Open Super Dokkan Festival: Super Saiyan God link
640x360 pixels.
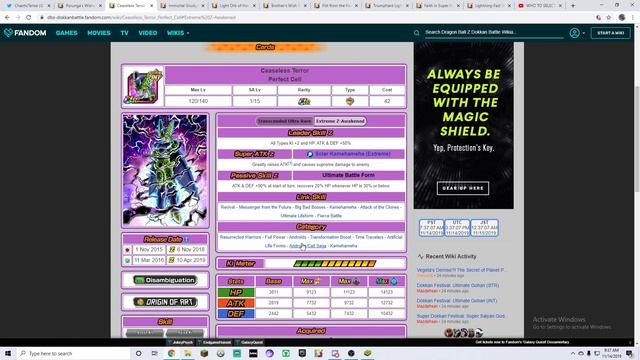tap(460, 316)
